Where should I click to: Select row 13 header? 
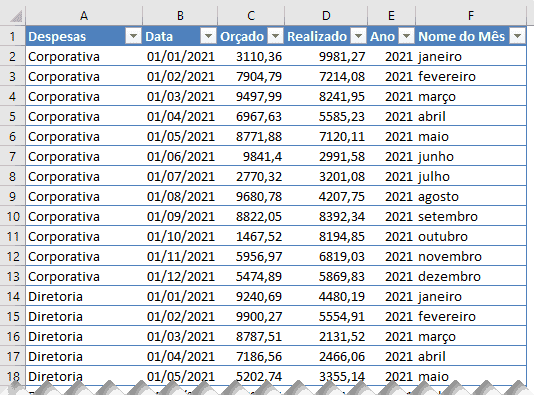[13, 276]
